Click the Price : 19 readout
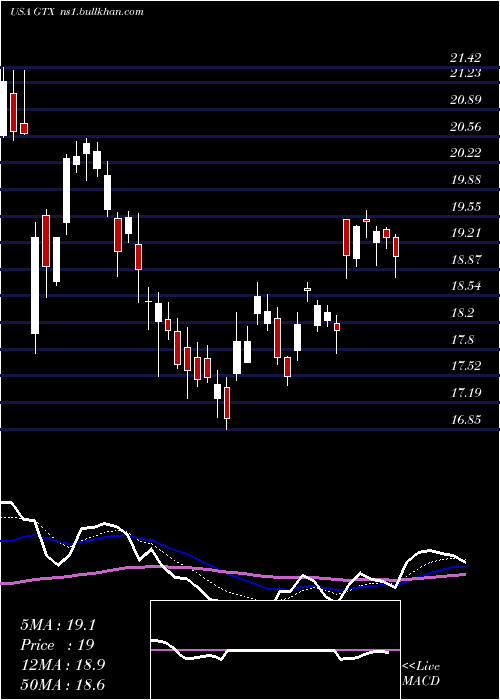500x700 pixels. click(57, 645)
